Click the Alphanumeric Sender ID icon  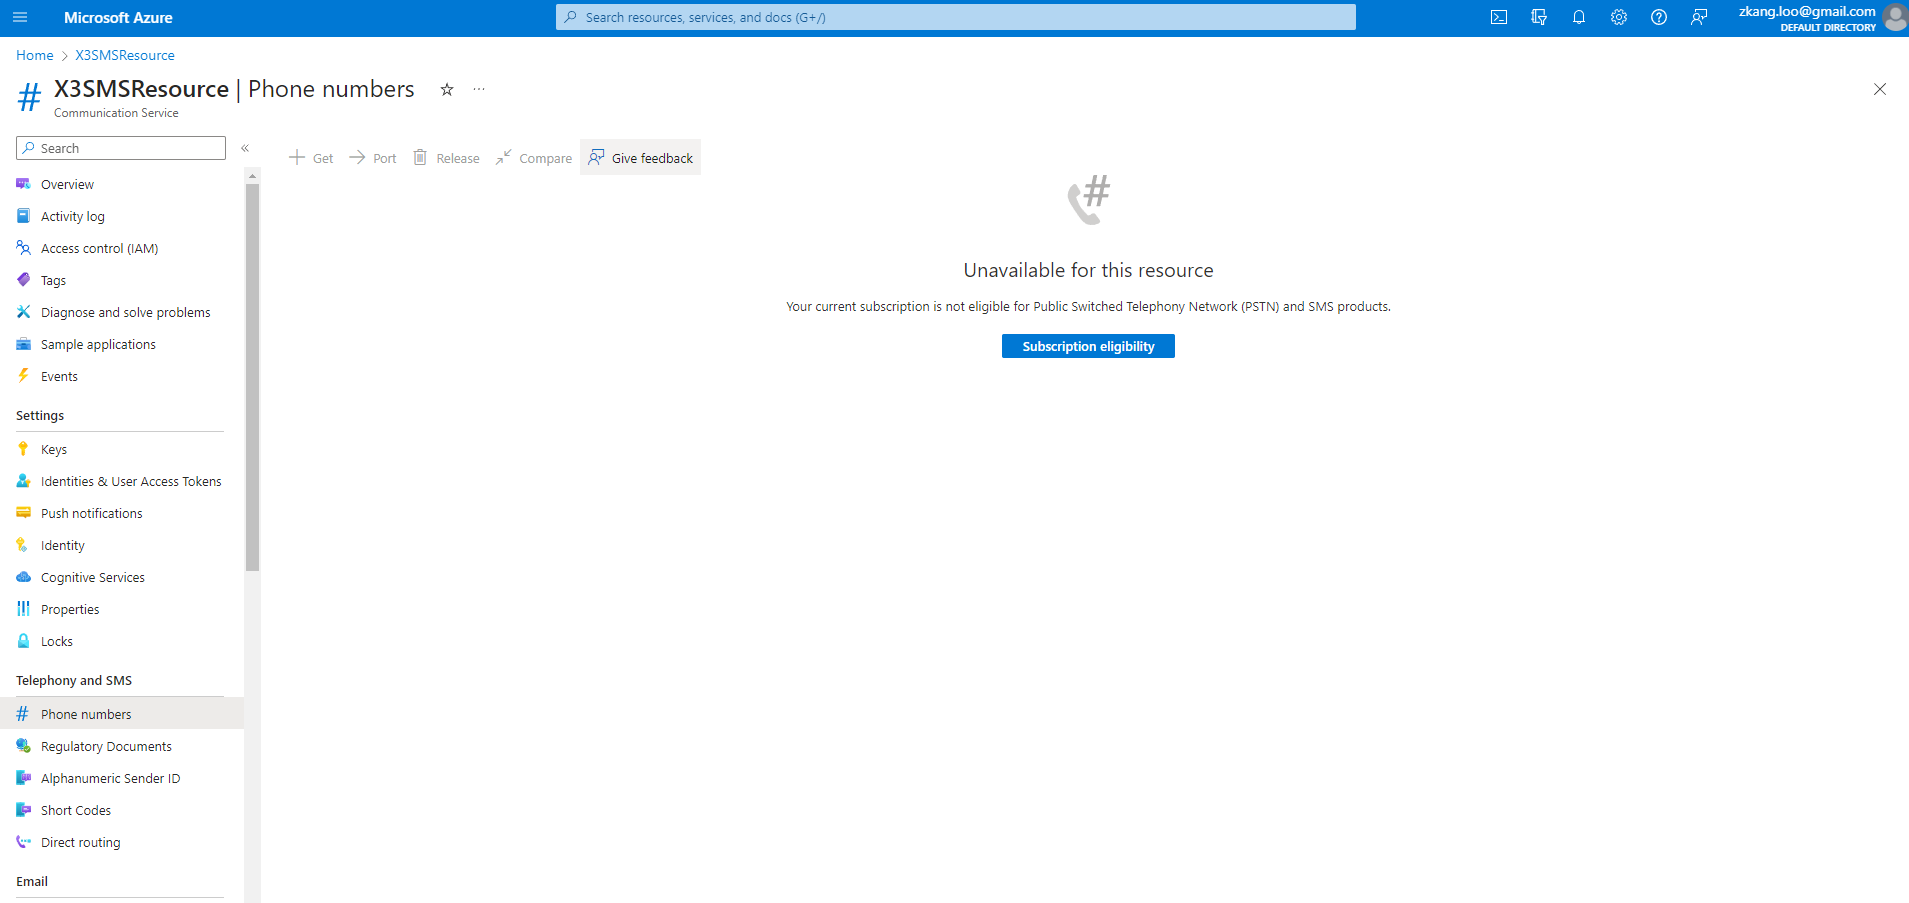pos(23,778)
